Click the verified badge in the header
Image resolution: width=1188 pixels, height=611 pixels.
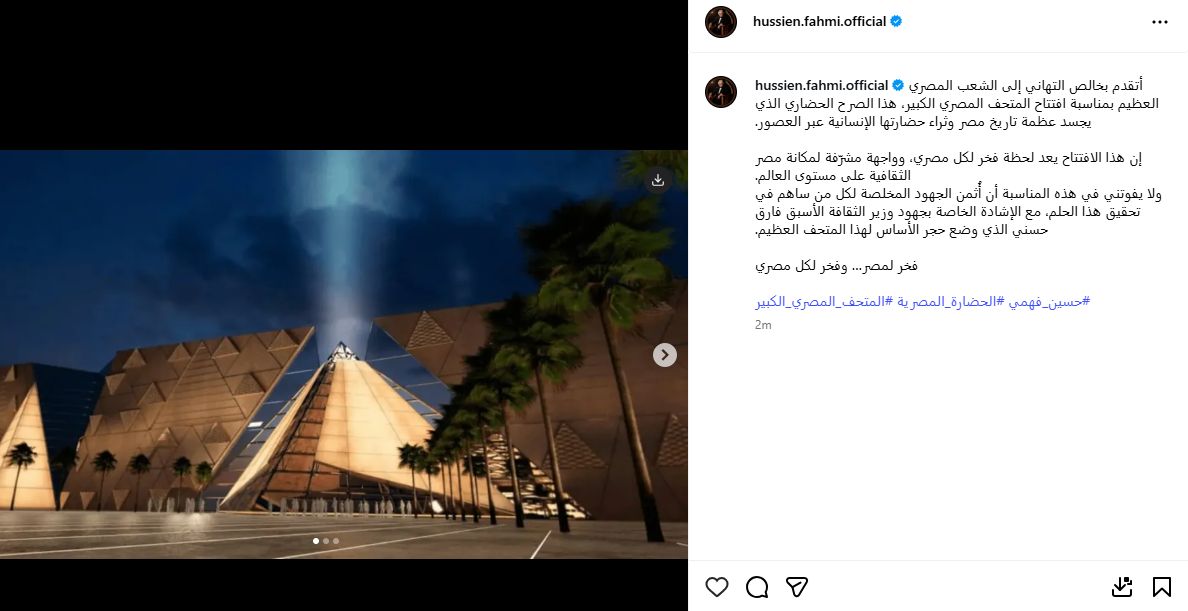(x=896, y=21)
